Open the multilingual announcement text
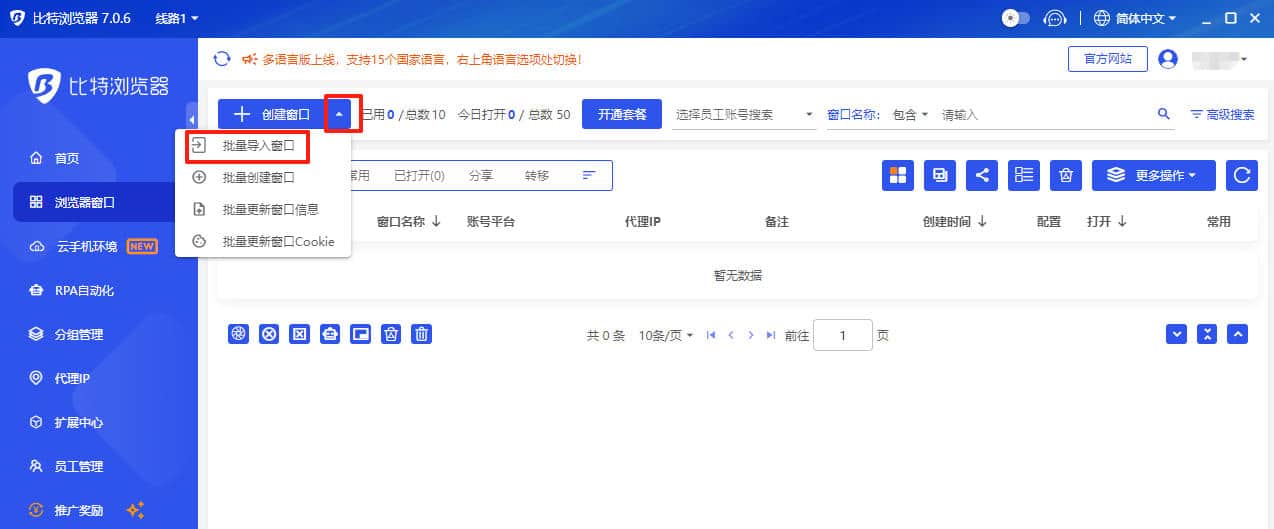This screenshot has height=529, width=1274. coord(422,59)
